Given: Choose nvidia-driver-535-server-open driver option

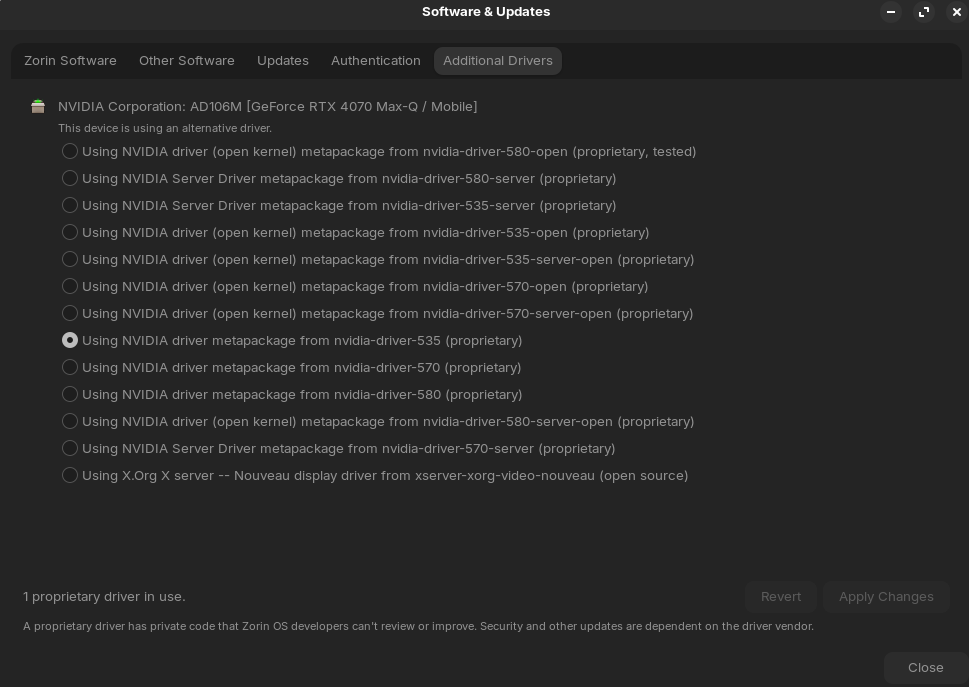Looking at the screenshot, I should [x=70, y=259].
